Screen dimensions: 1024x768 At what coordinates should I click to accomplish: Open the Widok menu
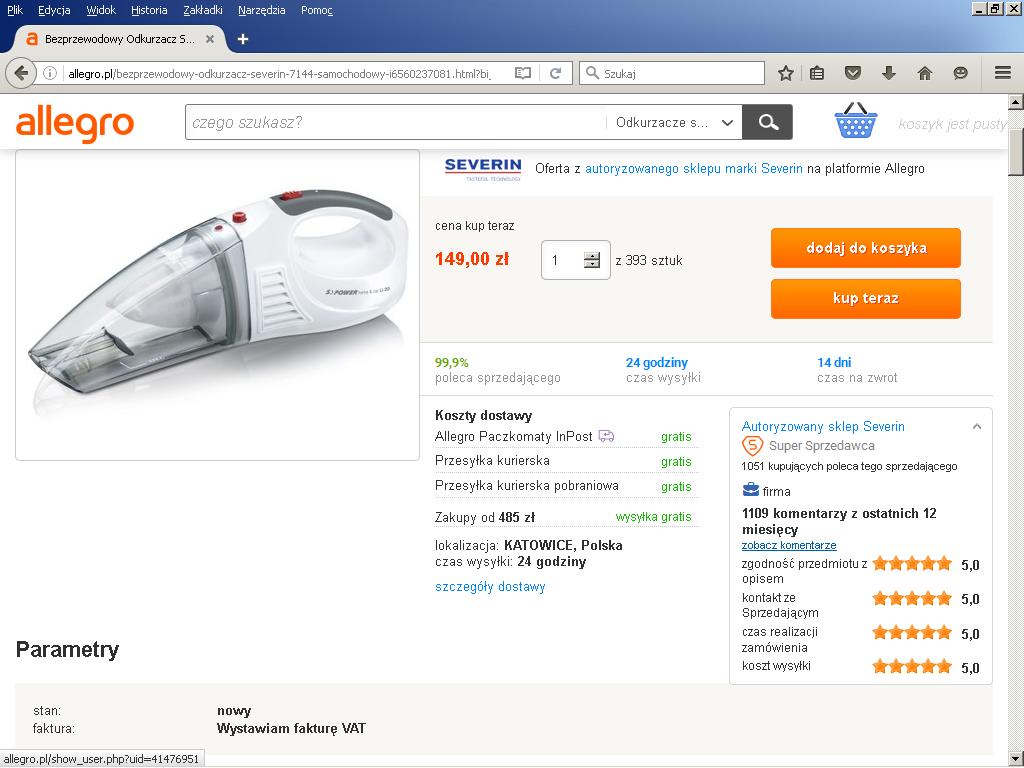pos(101,10)
